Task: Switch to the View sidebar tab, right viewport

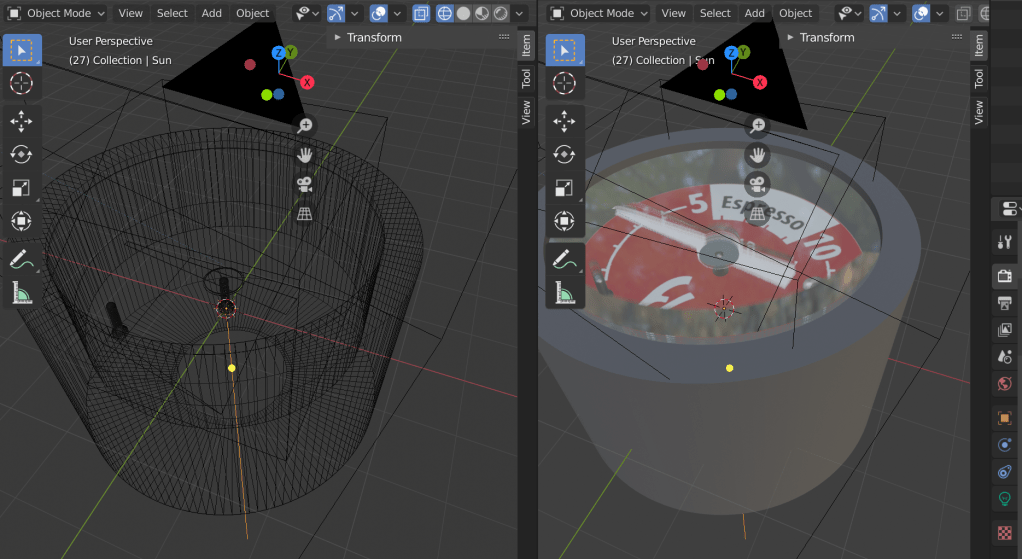Action: click(978, 112)
